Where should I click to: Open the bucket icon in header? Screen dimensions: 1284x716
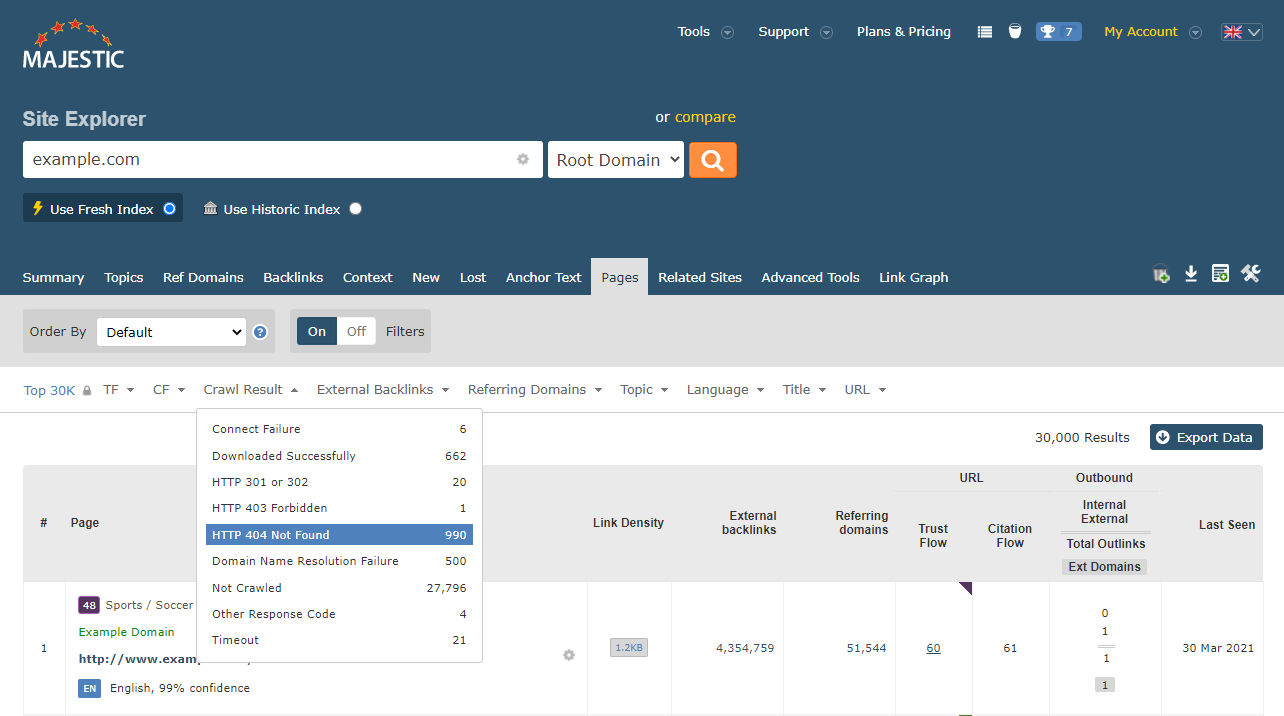pyautogui.click(x=1015, y=32)
